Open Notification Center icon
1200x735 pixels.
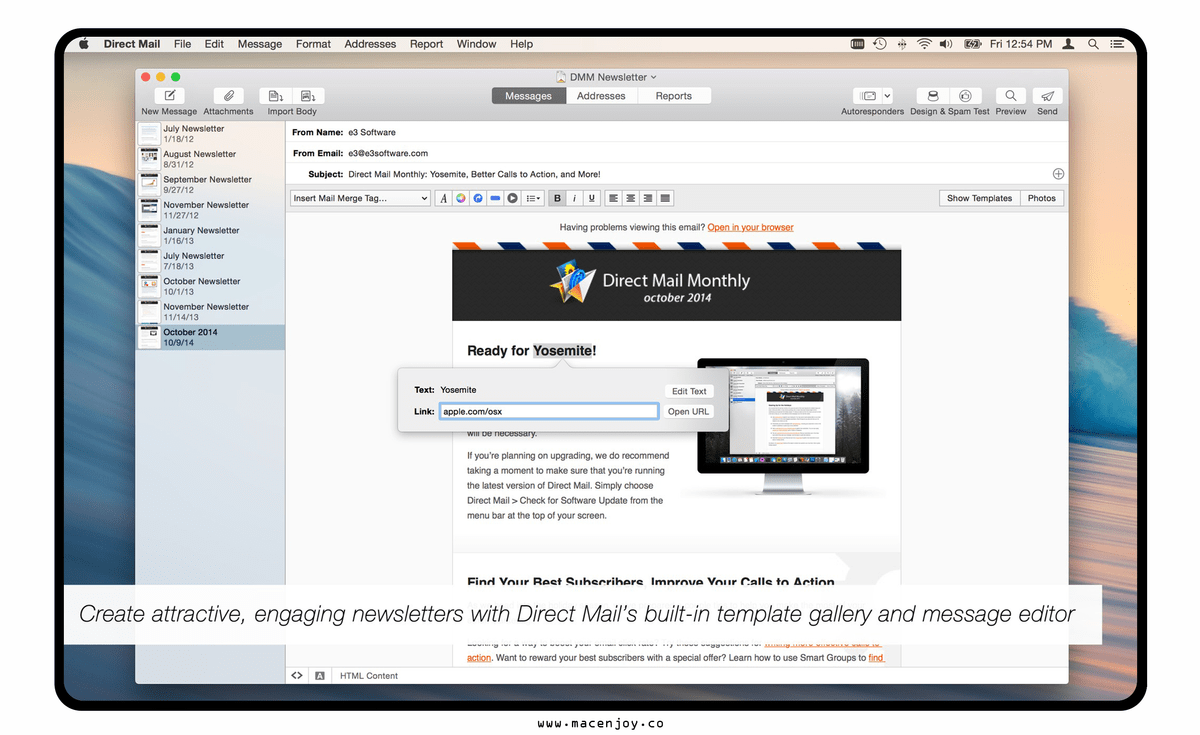1117,44
